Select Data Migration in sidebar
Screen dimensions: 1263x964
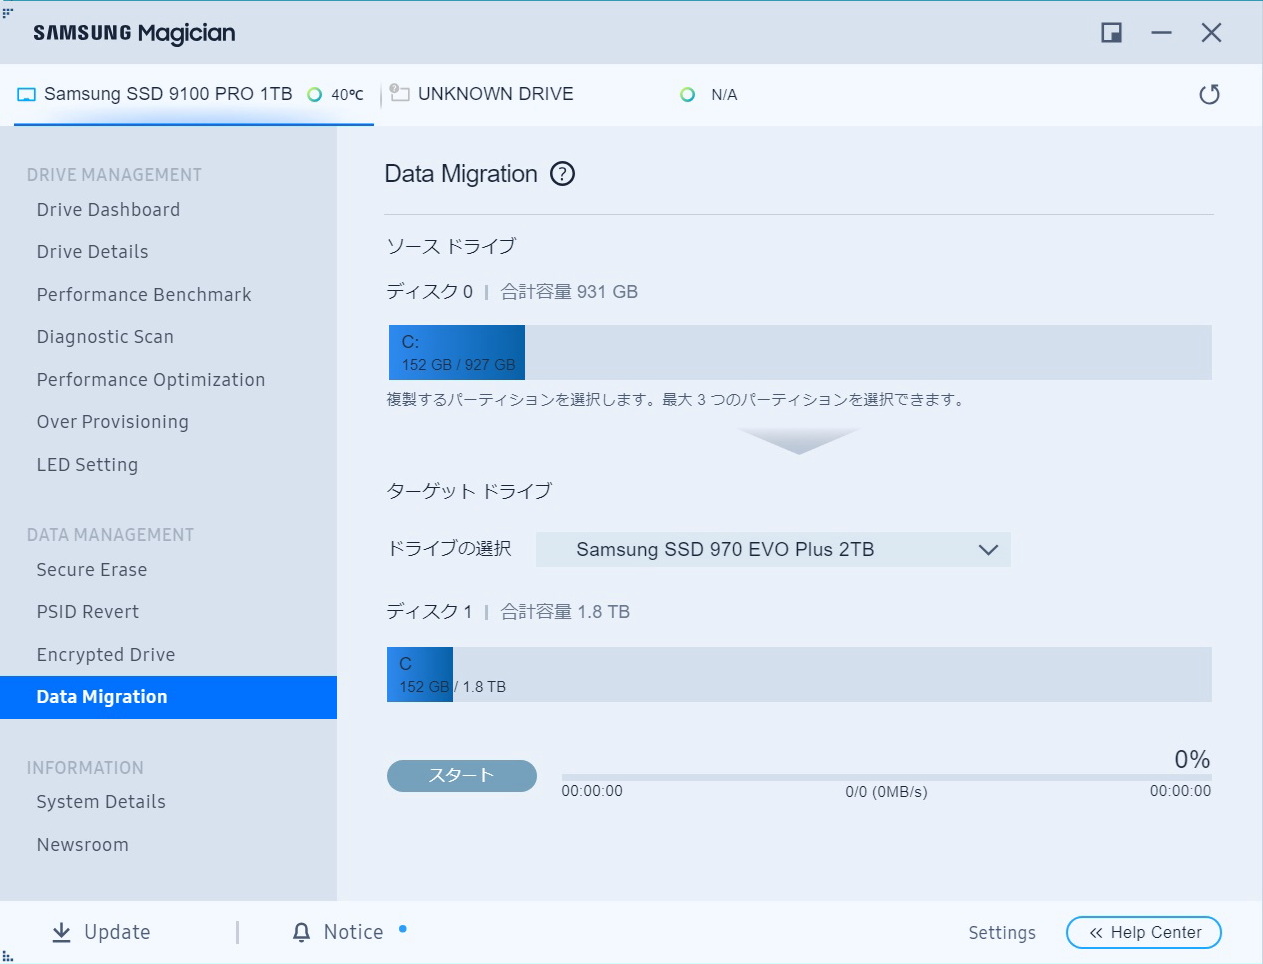click(x=168, y=697)
